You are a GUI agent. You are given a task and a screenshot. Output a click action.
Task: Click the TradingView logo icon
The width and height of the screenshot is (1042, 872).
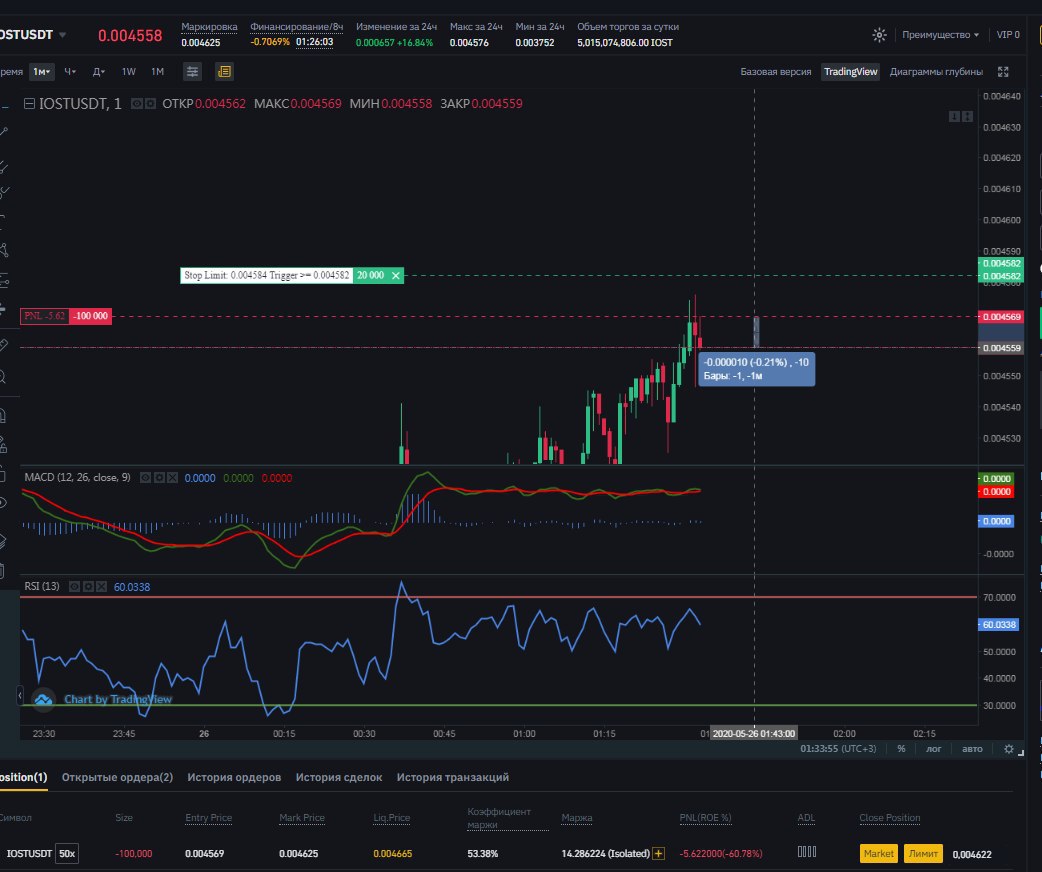pos(43,699)
